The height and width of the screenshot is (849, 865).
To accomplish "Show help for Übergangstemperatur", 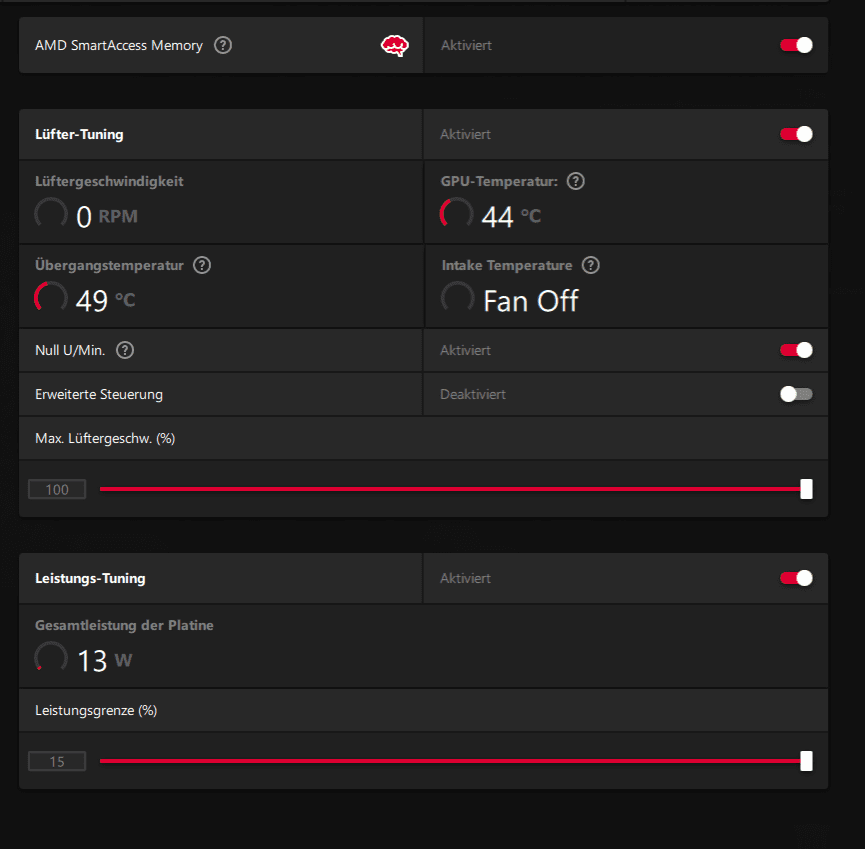I will click(202, 265).
